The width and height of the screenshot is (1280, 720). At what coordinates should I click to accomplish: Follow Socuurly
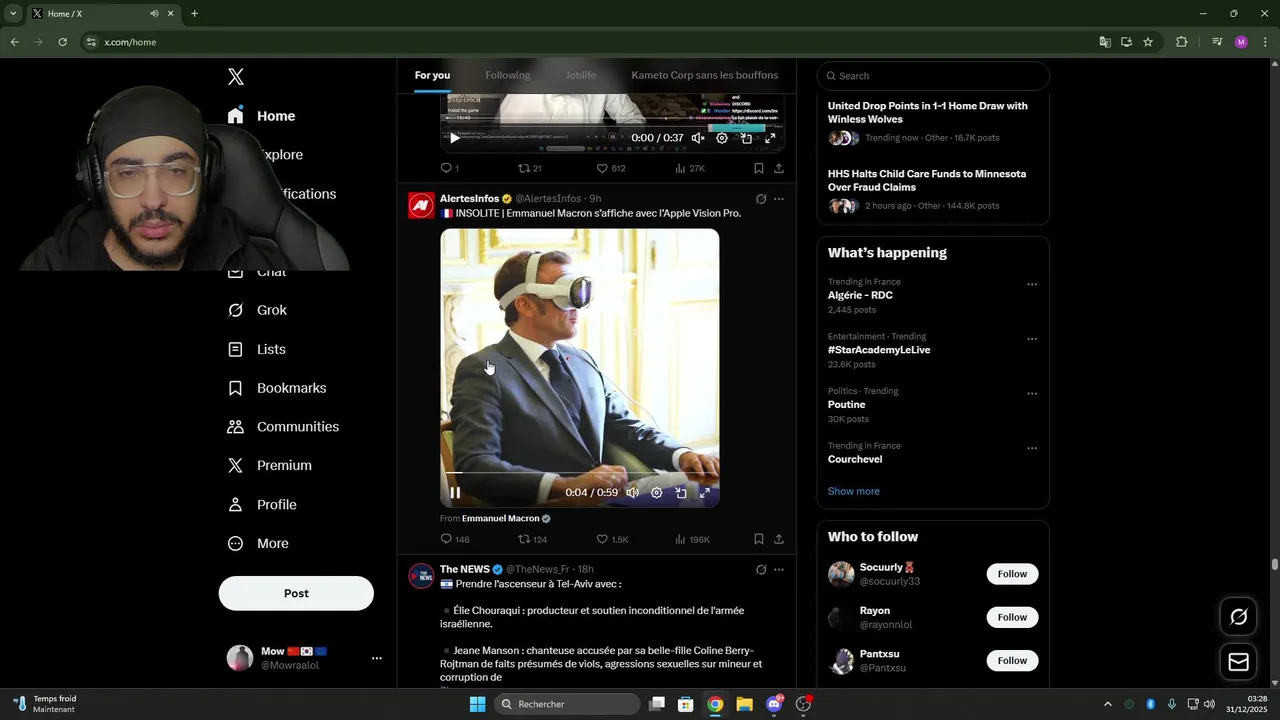[x=1012, y=574]
